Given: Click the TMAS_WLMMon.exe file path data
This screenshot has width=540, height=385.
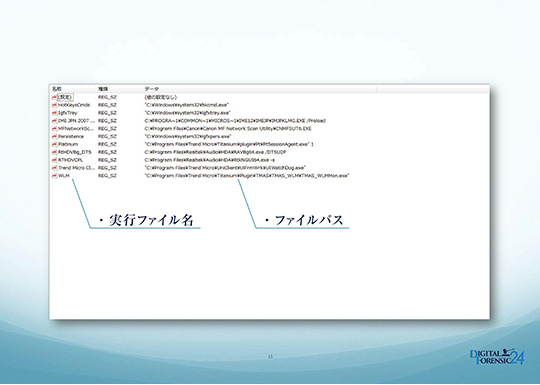Looking at the screenshot, I should [247, 176].
